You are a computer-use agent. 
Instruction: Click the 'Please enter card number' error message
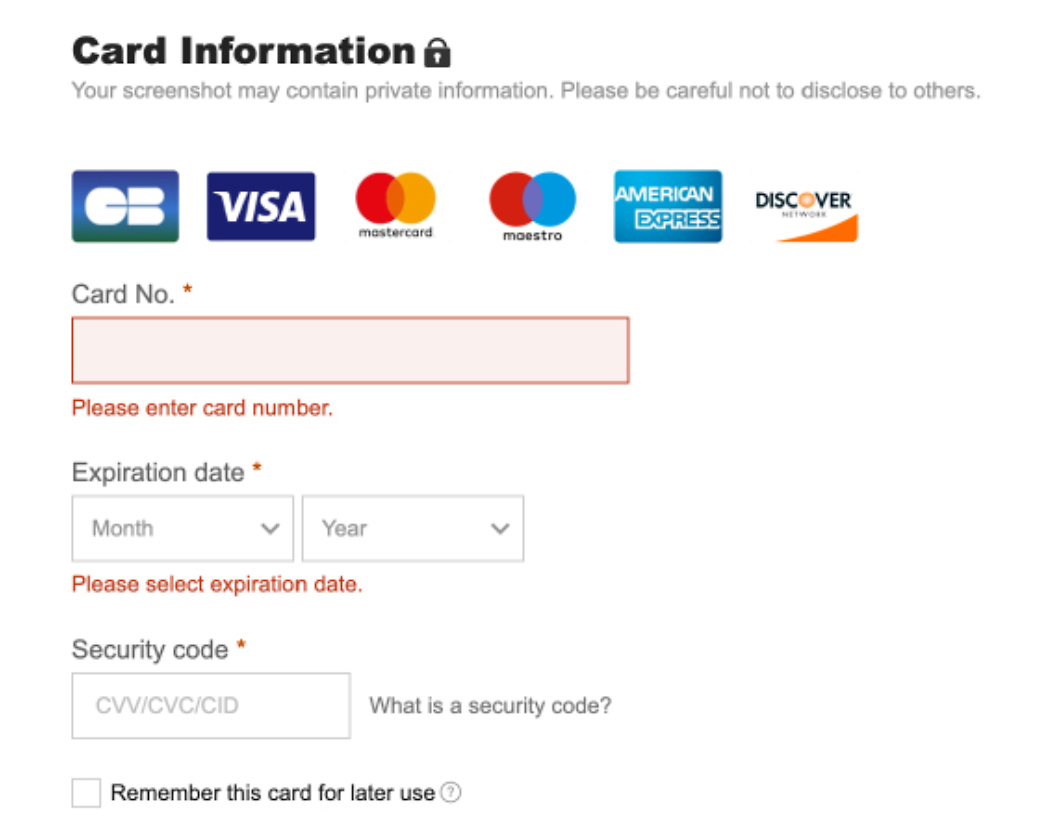coord(202,408)
